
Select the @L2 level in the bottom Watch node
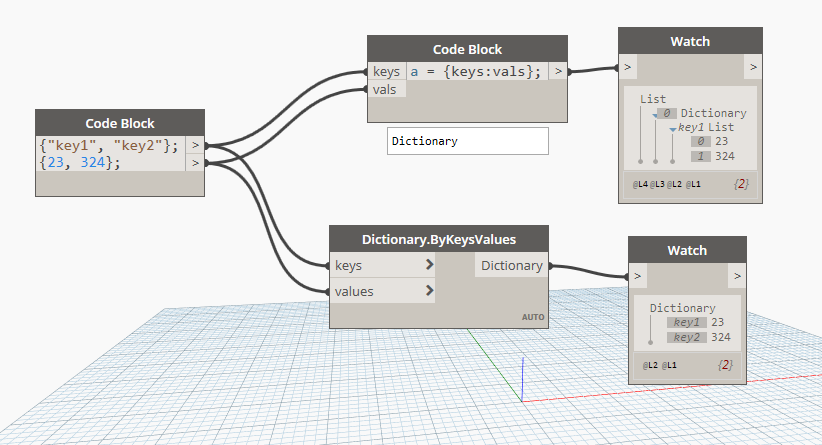(x=650, y=365)
